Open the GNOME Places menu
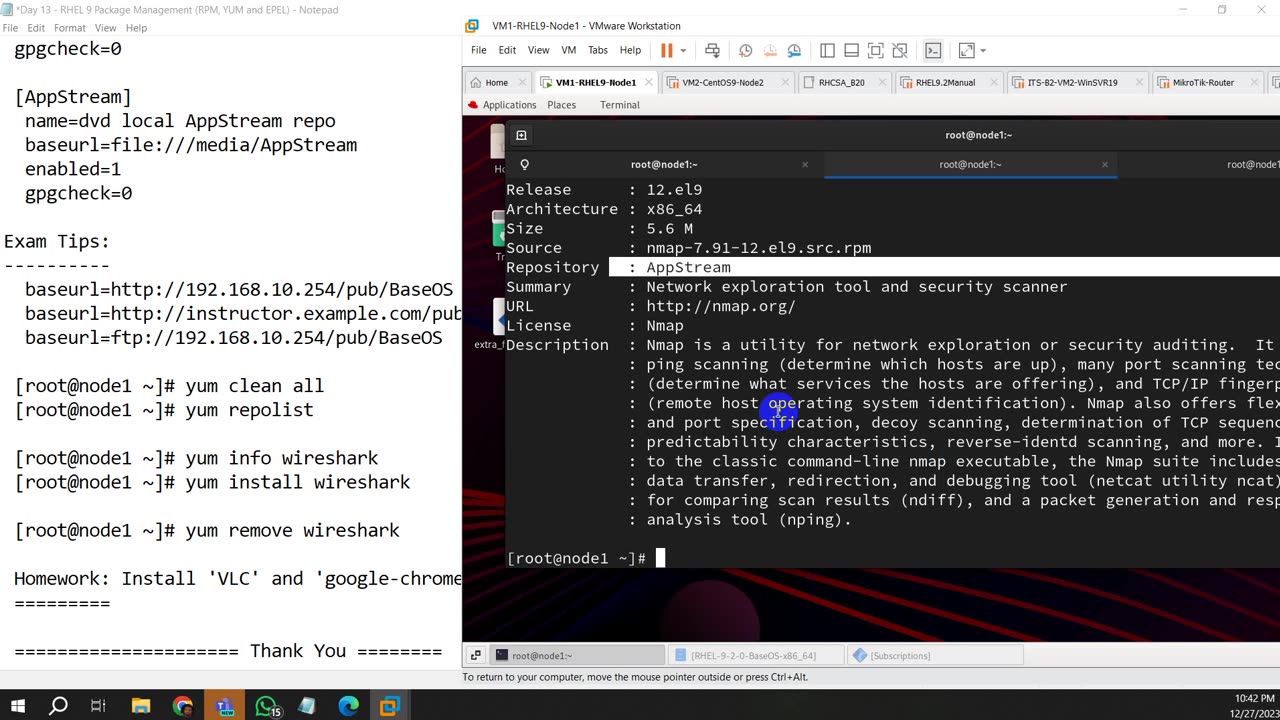Image resolution: width=1280 pixels, height=720 pixels. 561,105
